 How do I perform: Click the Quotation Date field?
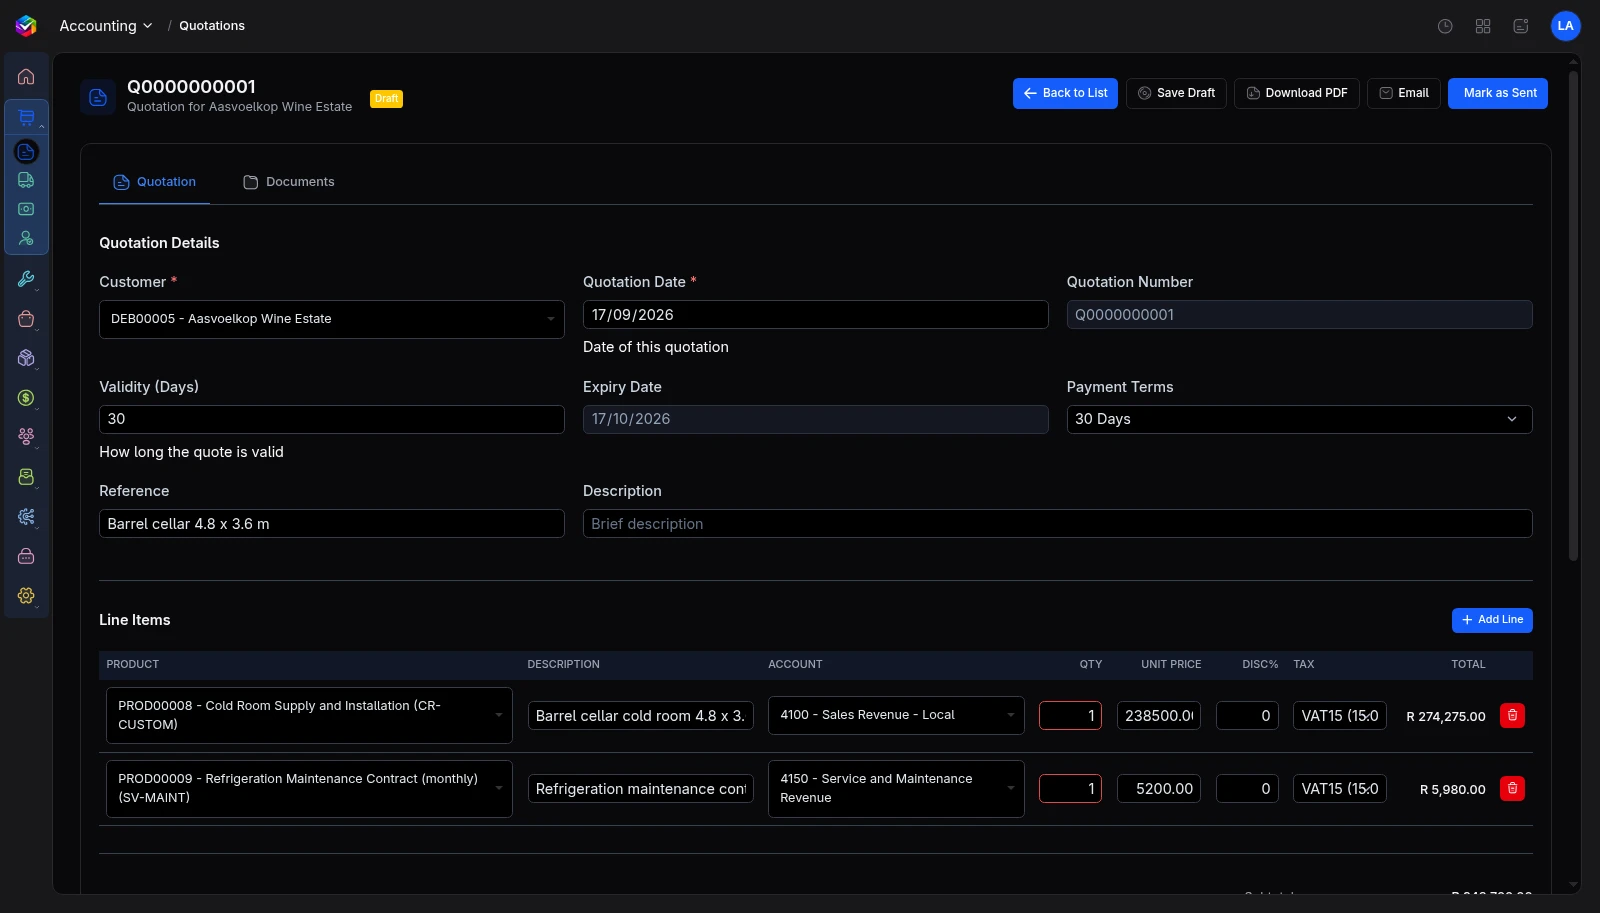tap(816, 315)
